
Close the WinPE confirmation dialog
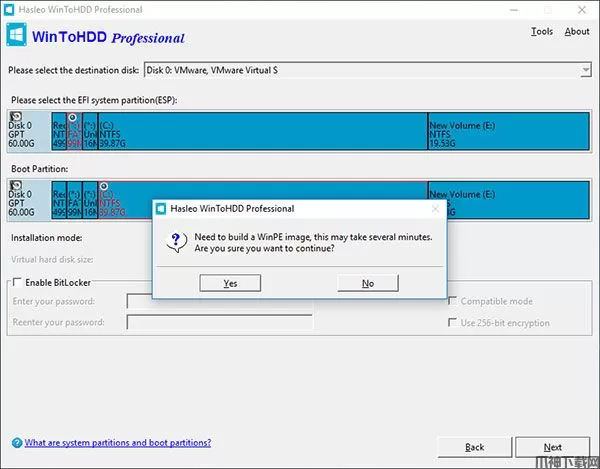pos(434,208)
